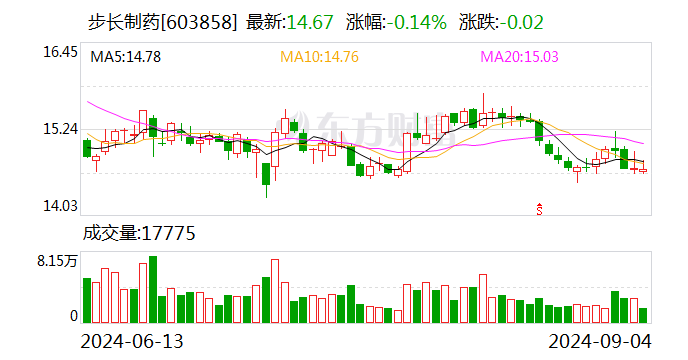
Task: Click the latest price 14.67 value
Action: (x=310, y=22)
